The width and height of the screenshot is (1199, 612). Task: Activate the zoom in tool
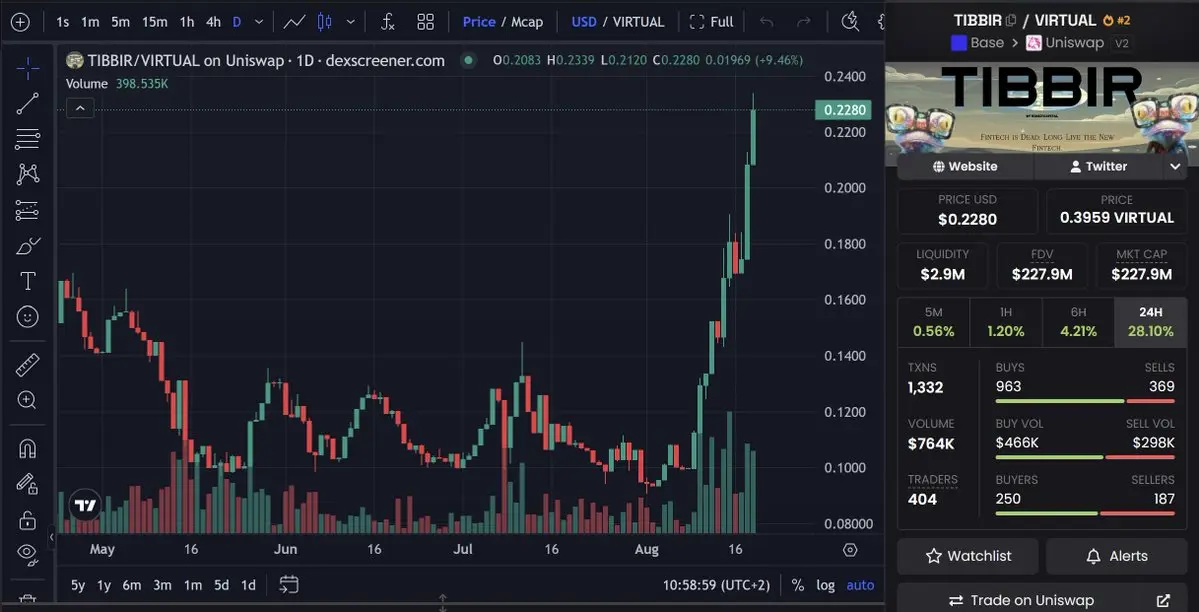[28, 400]
